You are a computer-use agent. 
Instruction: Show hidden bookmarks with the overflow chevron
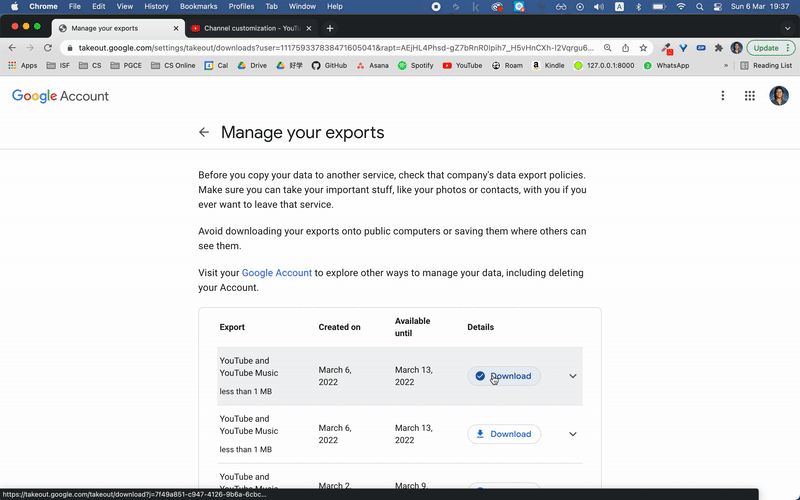pos(726,65)
